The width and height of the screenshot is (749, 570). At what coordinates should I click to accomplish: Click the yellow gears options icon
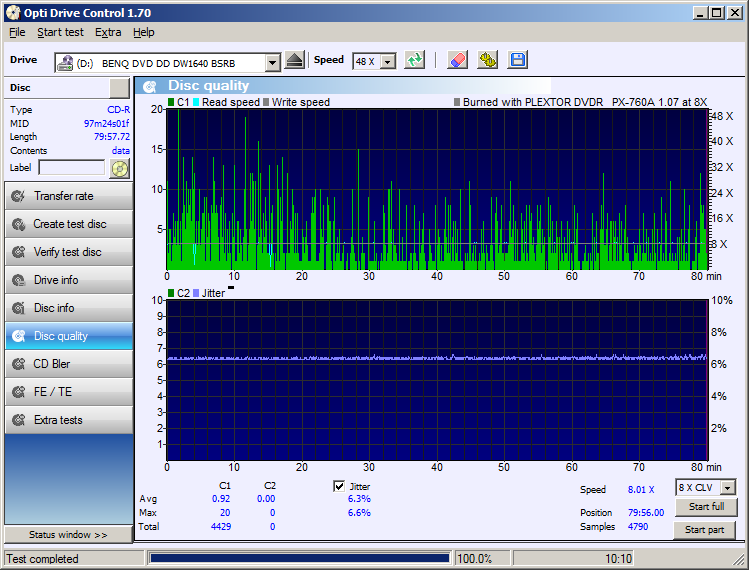[x=488, y=60]
